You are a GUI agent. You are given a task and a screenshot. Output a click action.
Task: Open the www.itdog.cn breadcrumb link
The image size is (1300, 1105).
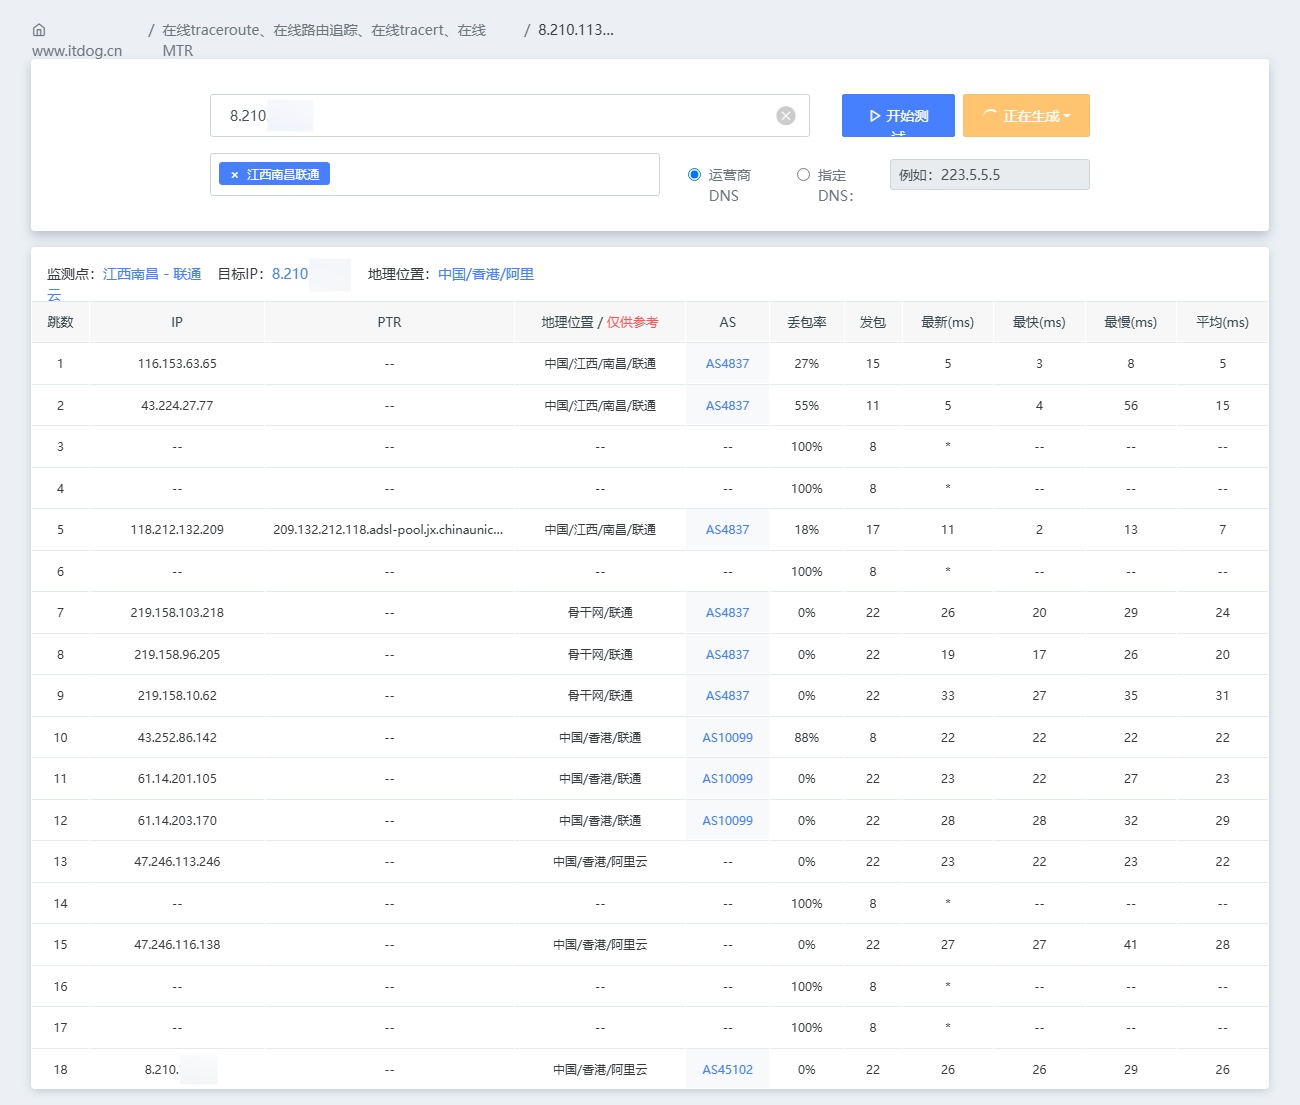77,51
